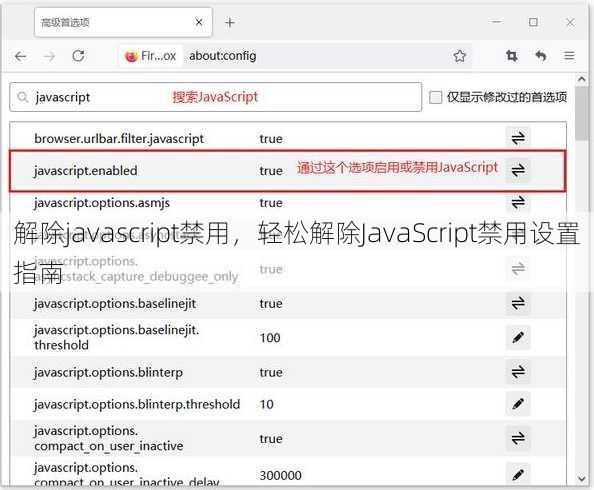The image size is (594, 490).
Task: Click the scrollbar up arrow
Action: point(582,80)
